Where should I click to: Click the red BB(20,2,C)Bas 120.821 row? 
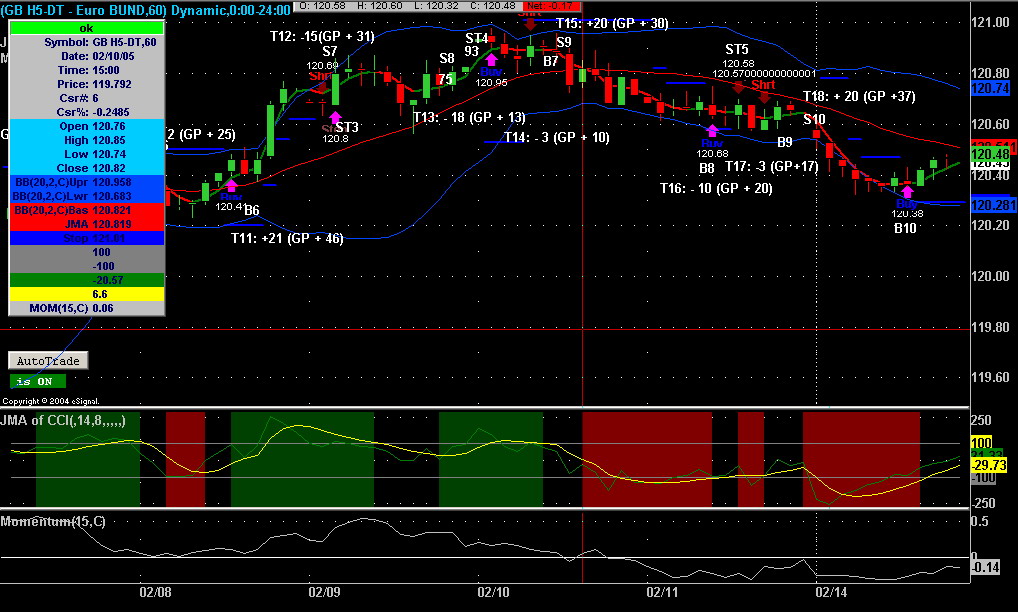tap(86, 210)
